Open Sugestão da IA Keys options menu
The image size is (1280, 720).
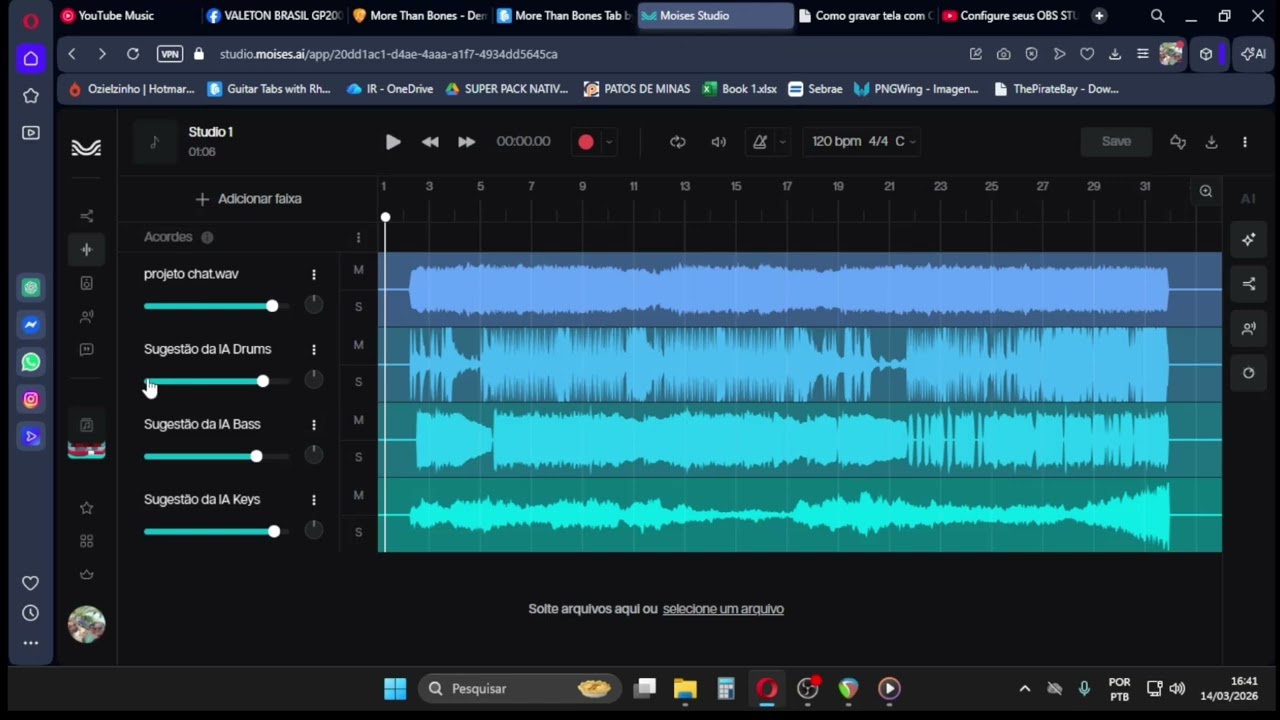(314, 499)
